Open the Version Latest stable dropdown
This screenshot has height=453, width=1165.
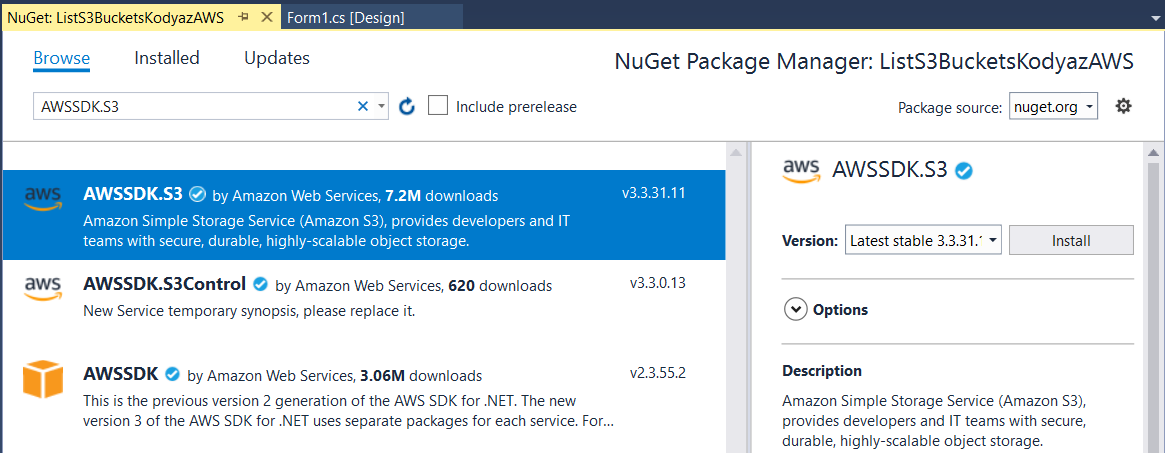[924, 241]
